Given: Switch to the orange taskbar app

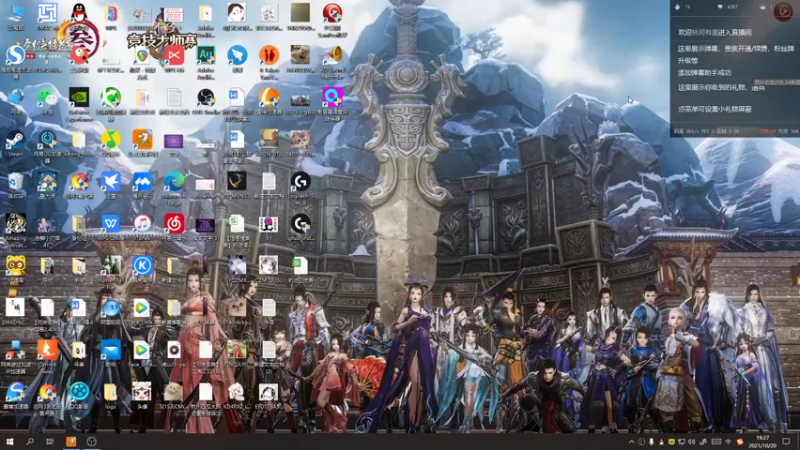Looking at the screenshot, I should [x=71, y=441].
